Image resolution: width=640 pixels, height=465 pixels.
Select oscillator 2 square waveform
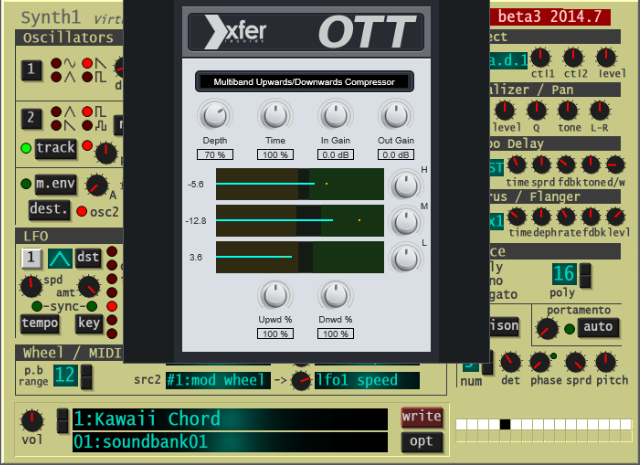click(x=87, y=112)
